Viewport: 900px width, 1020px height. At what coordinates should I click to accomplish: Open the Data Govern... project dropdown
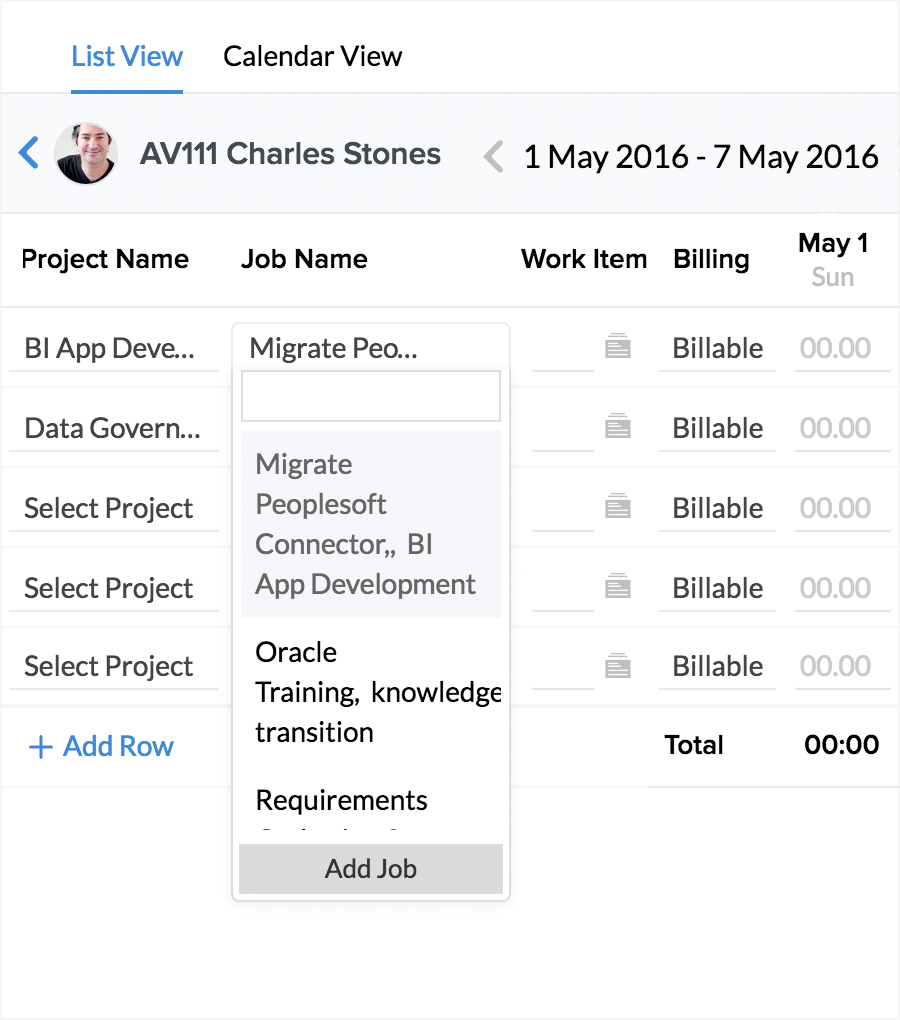click(114, 429)
